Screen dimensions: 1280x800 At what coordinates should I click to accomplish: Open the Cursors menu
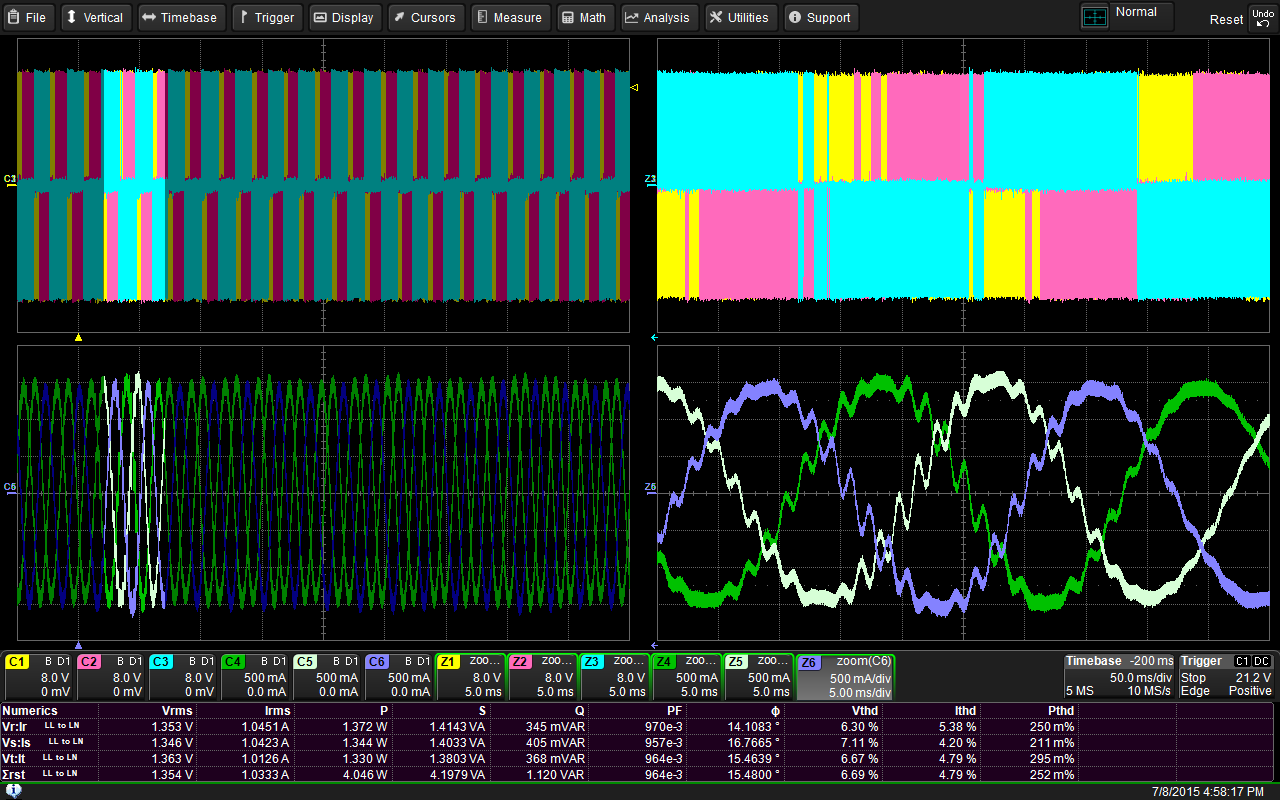pos(425,17)
